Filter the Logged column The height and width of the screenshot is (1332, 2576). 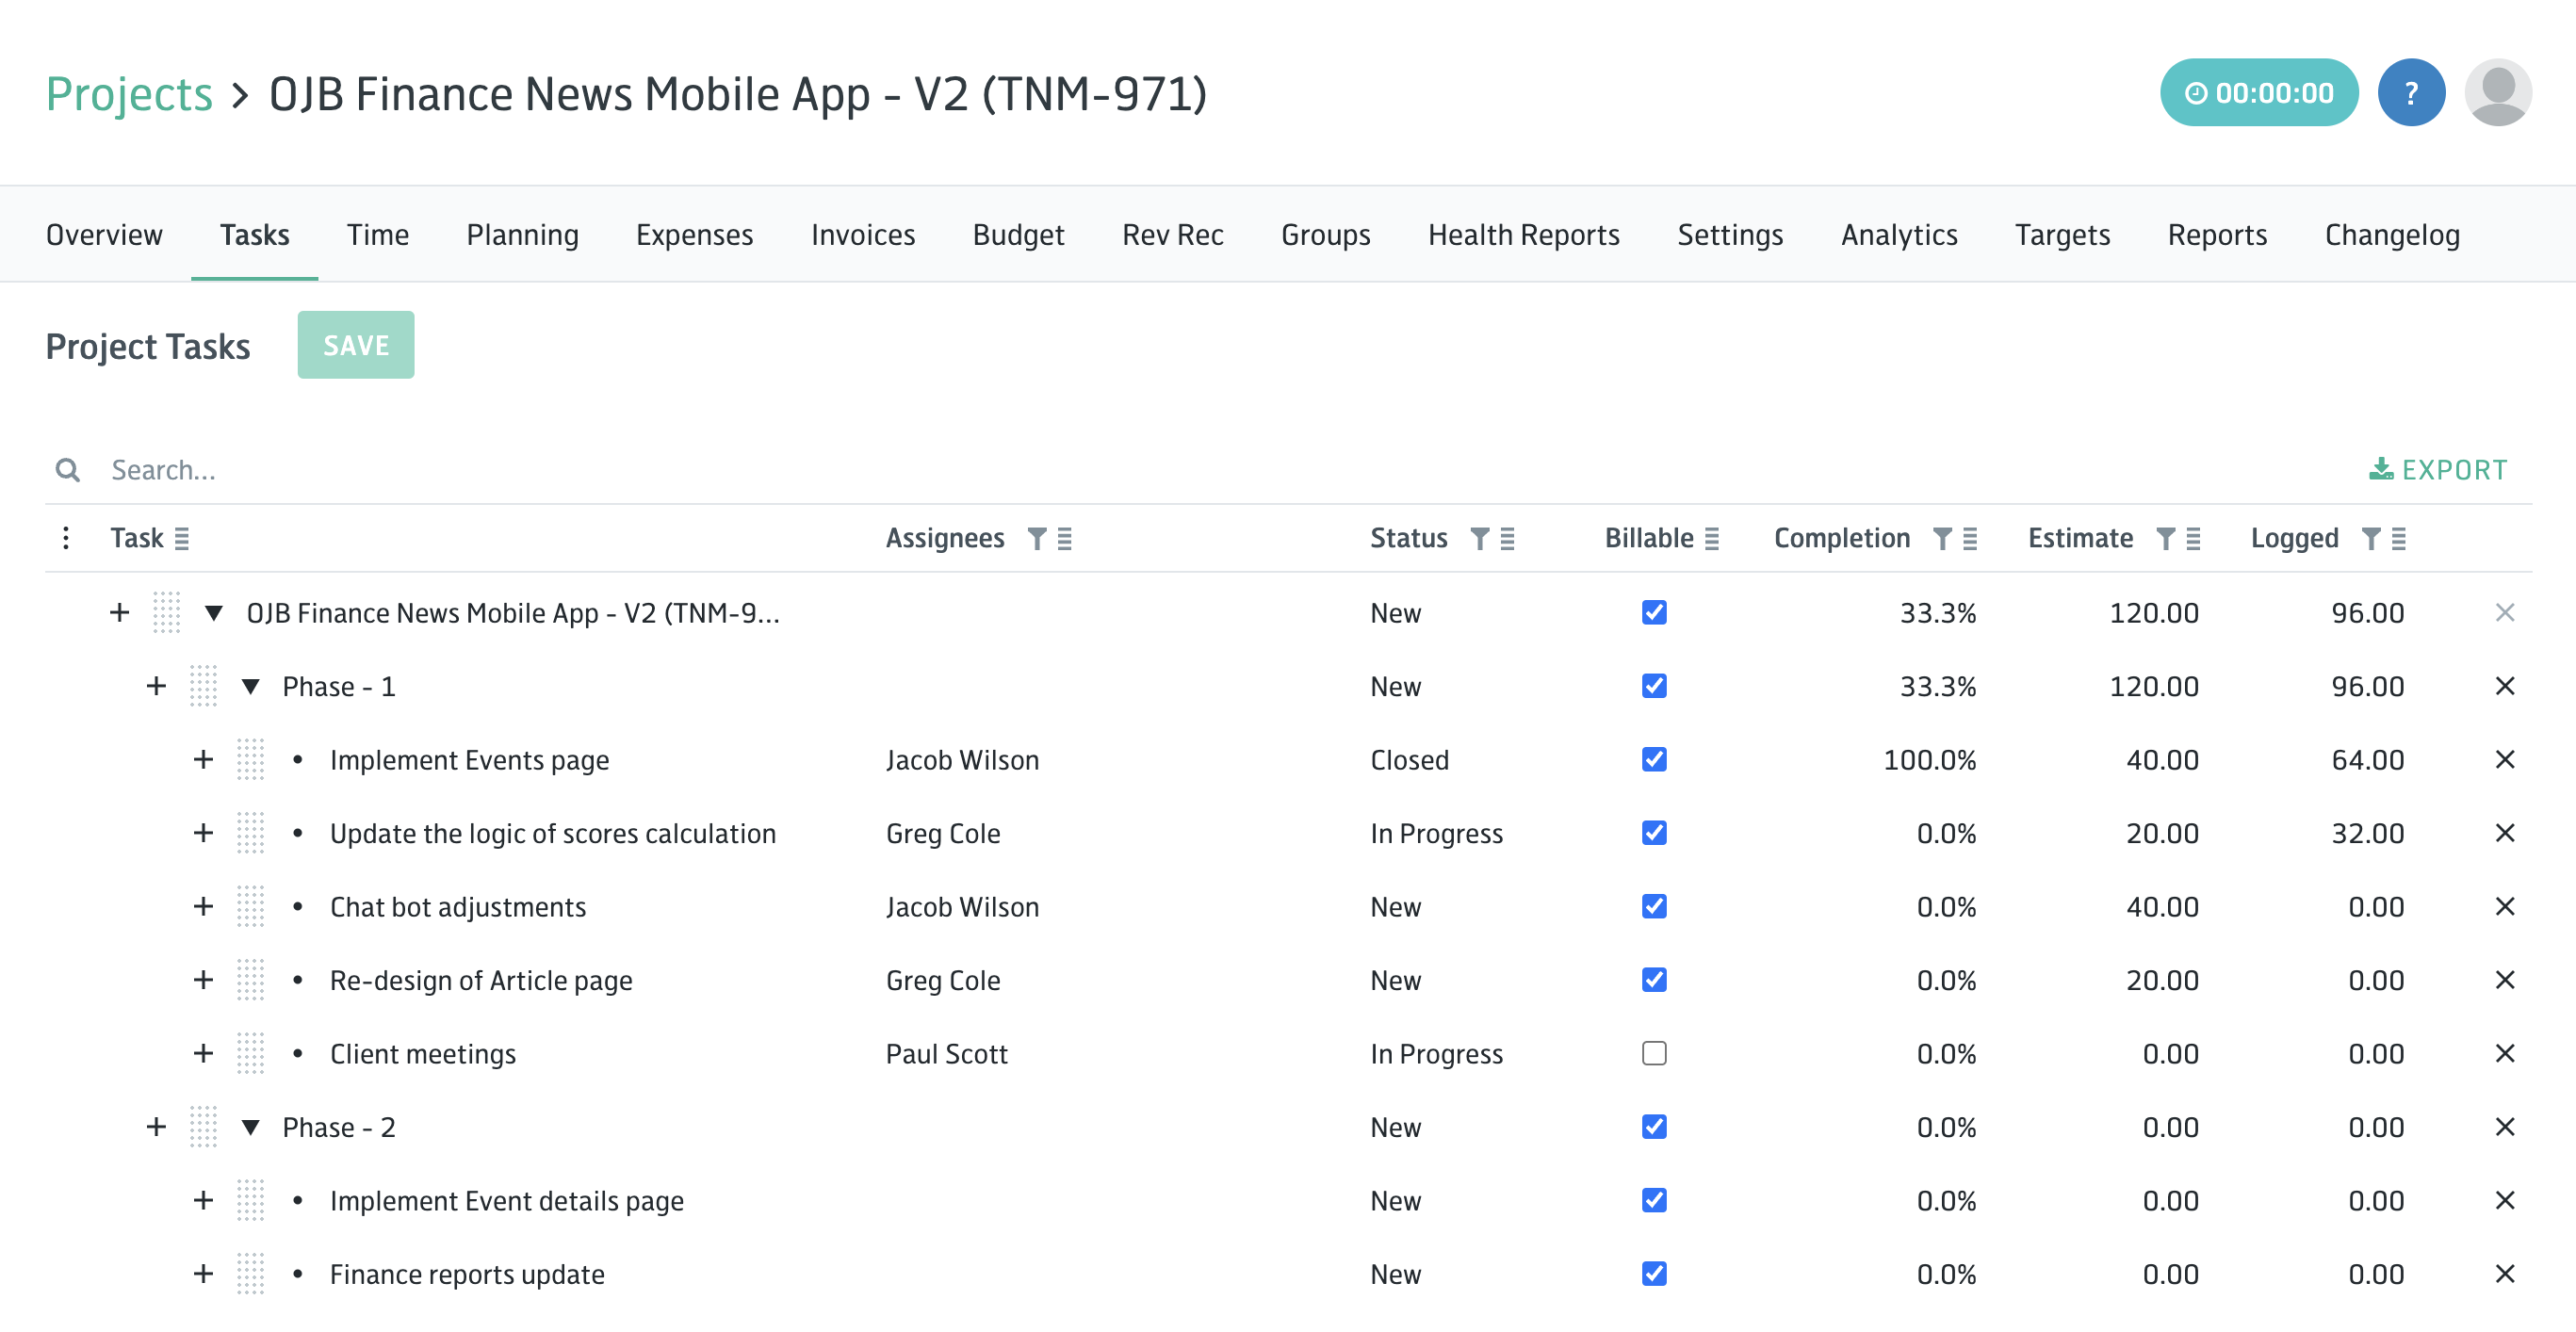[x=2371, y=539]
